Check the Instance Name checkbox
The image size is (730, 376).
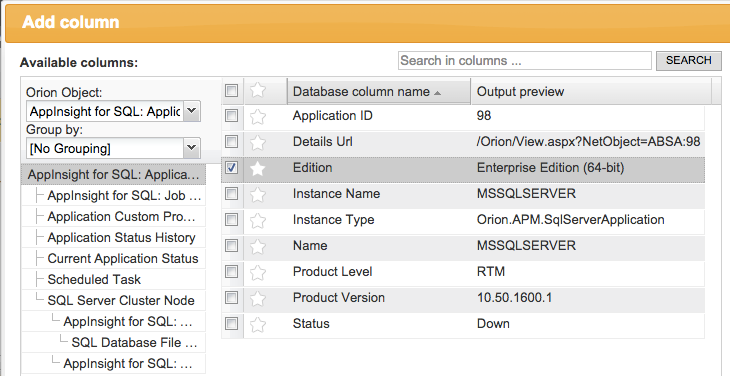coord(231,194)
